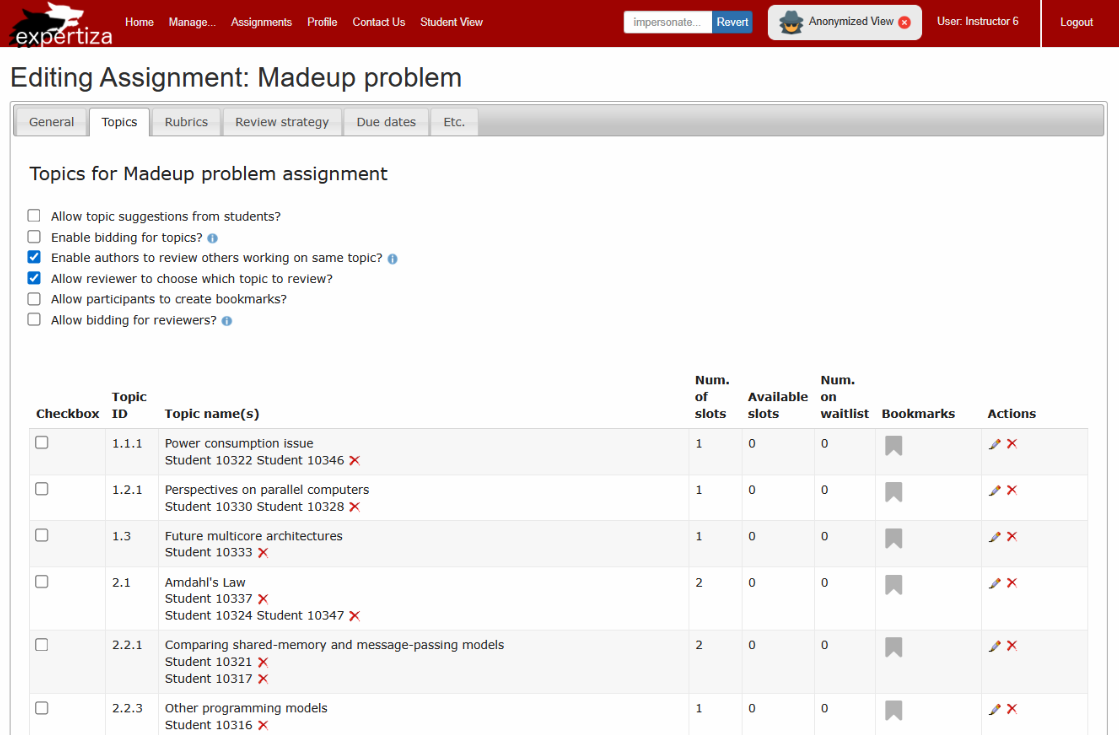Close the Anonymized View red badge
This screenshot has width=1119, height=735.
[x=904, y=22]
